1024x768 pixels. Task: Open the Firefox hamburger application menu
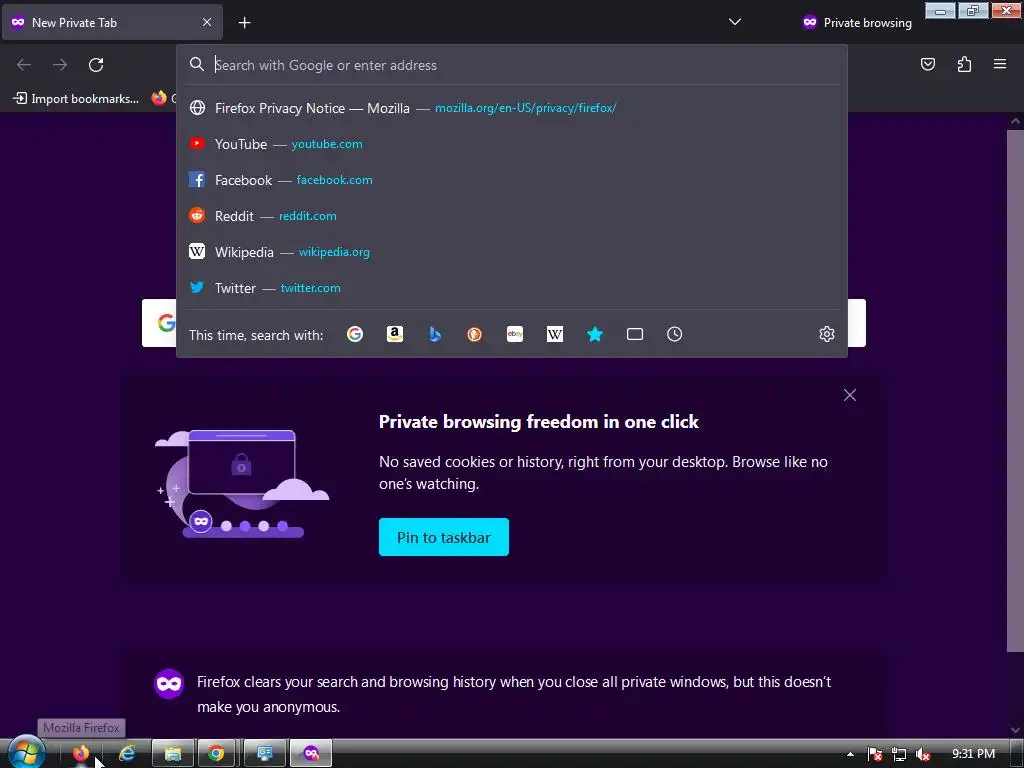(x=1000, y=64)
